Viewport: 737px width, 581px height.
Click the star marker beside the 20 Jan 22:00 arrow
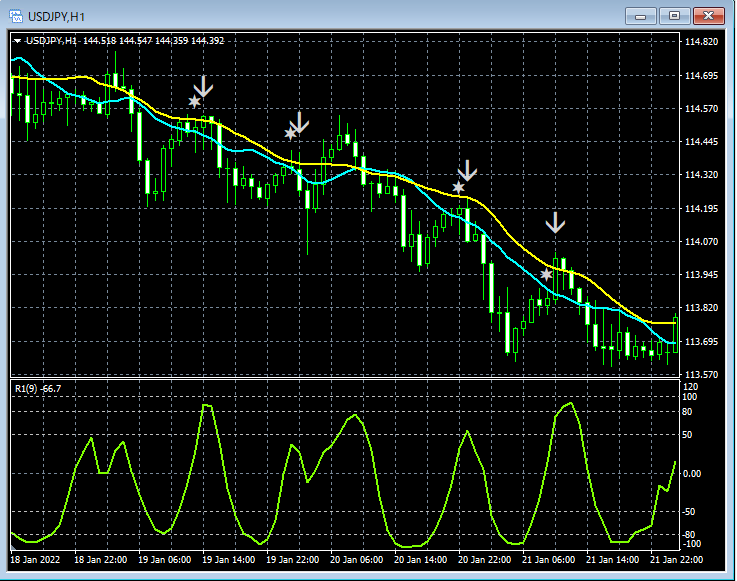point(458,188)
